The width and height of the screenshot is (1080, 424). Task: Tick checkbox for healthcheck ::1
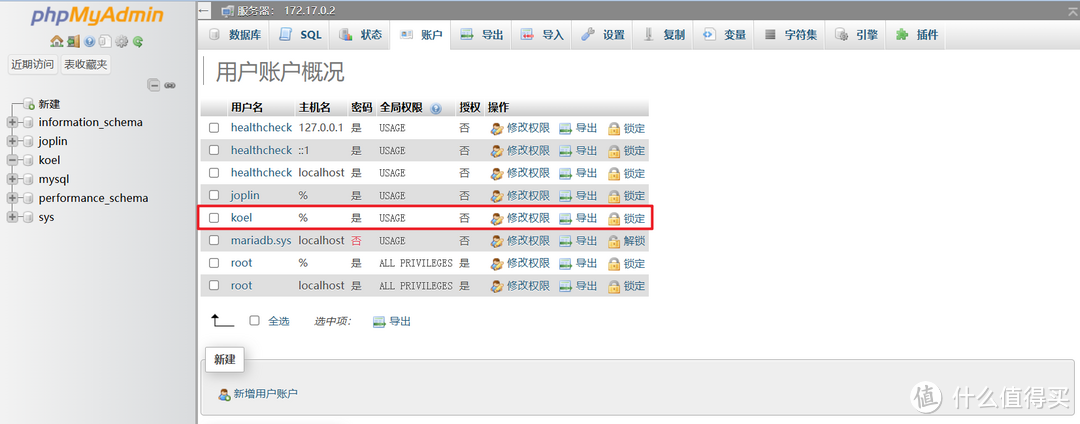pyautogui.click(x=214, y=150)
